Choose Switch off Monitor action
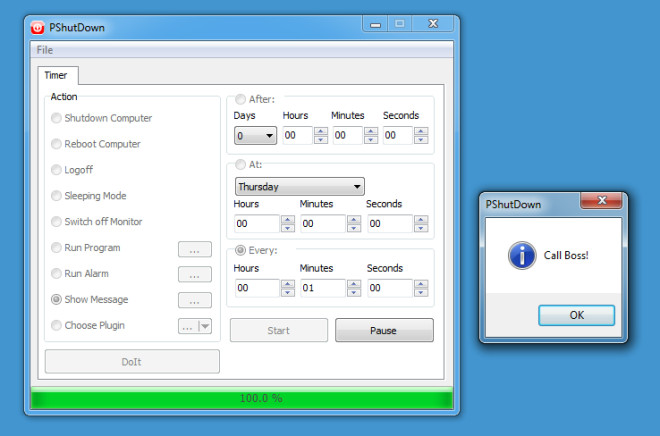660x436 pixels. (56, 221)
